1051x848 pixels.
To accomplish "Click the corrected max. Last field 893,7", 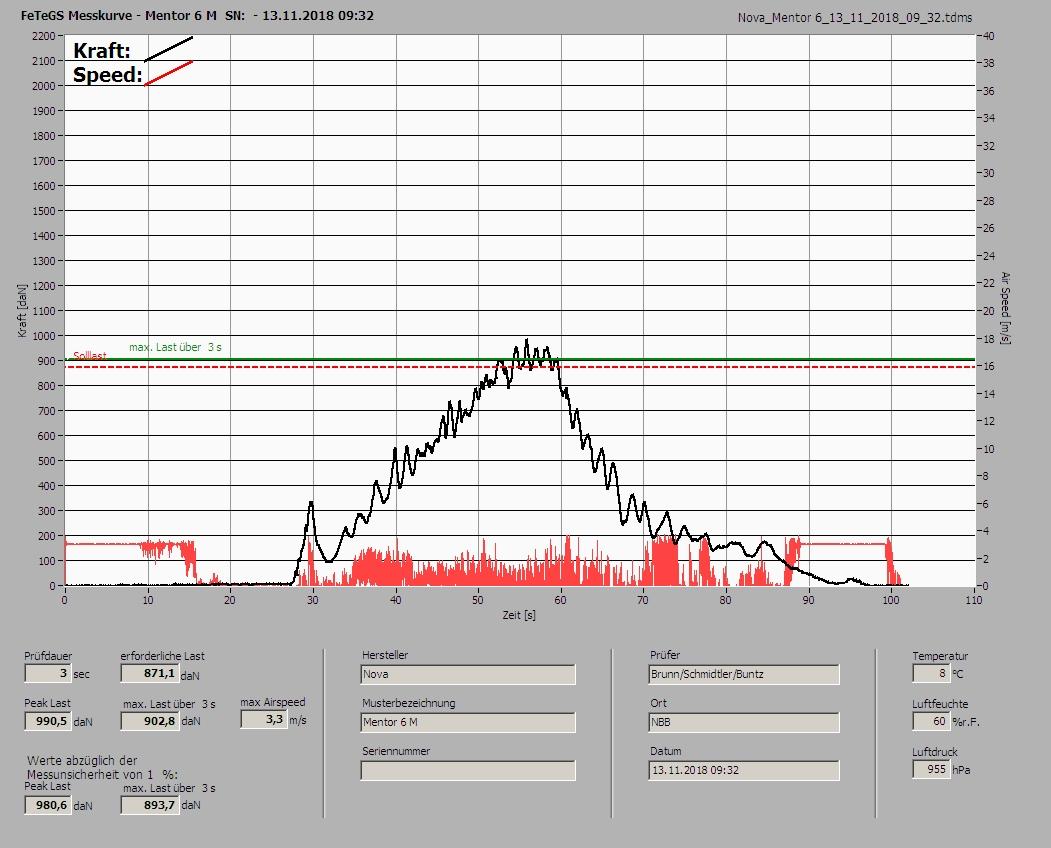I will click(149, 805).
